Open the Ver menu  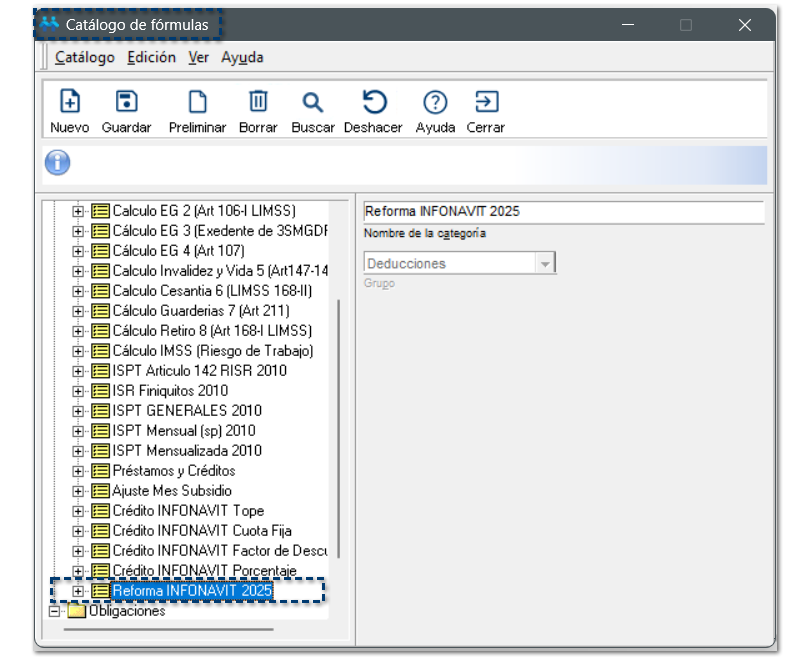(x=198, y=57)
